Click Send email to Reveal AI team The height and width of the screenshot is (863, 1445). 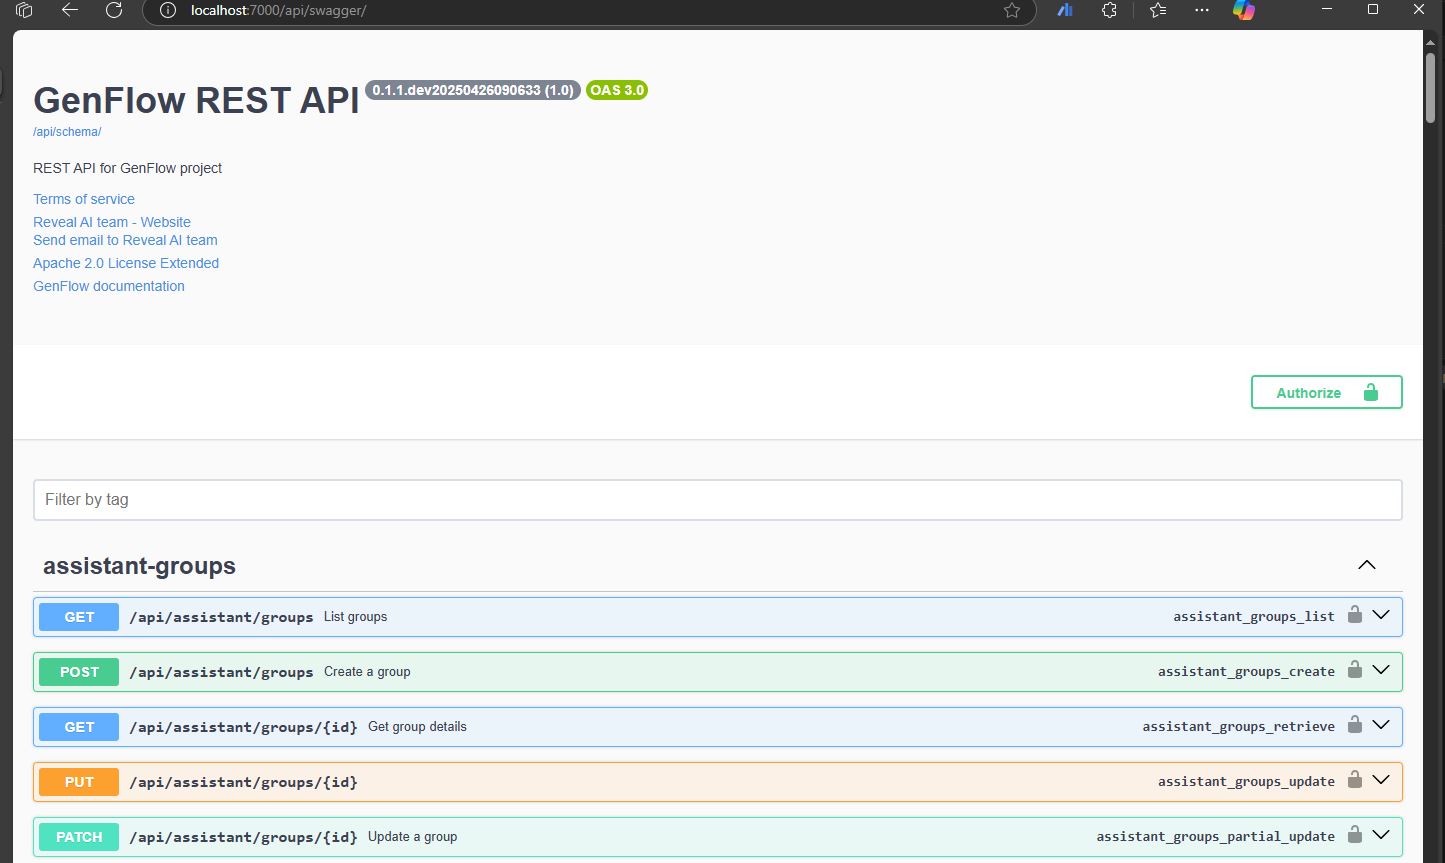125,240
